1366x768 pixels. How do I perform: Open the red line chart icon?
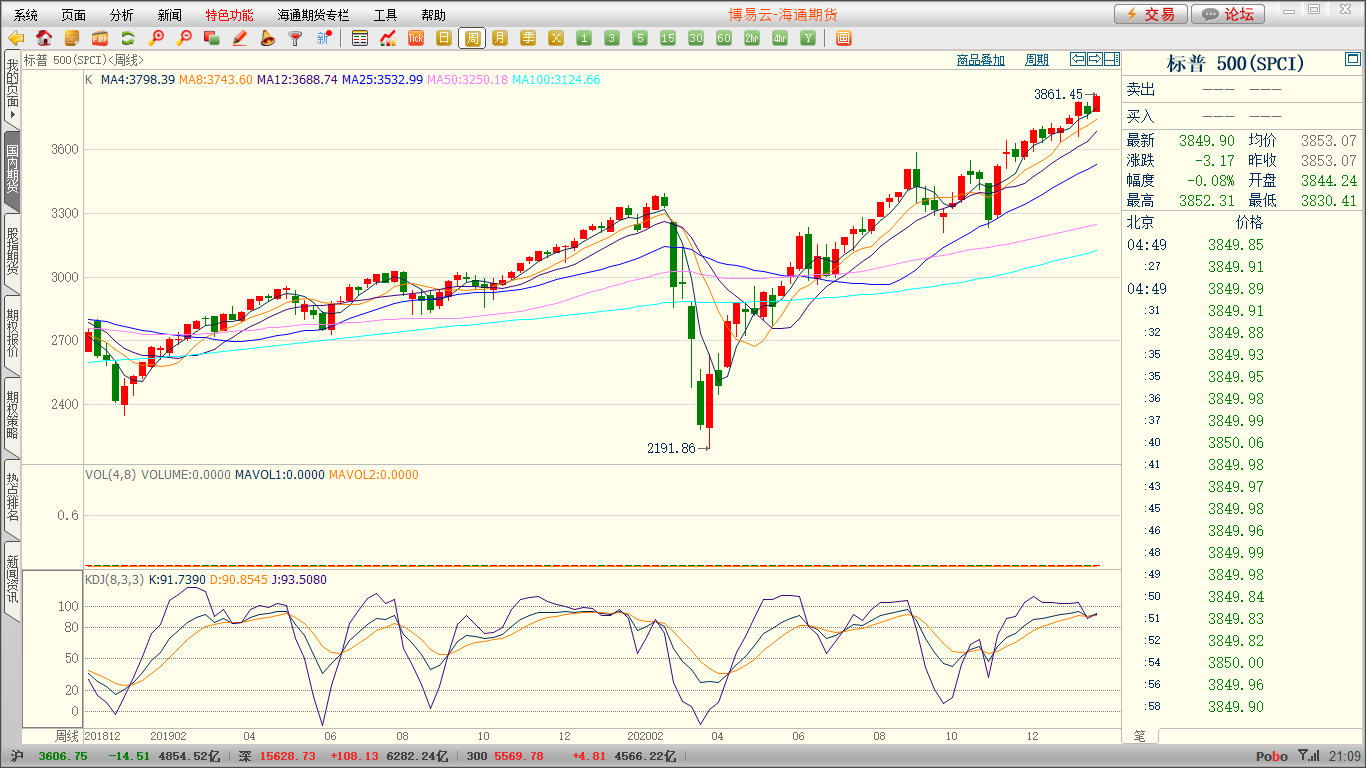(388, 39)
